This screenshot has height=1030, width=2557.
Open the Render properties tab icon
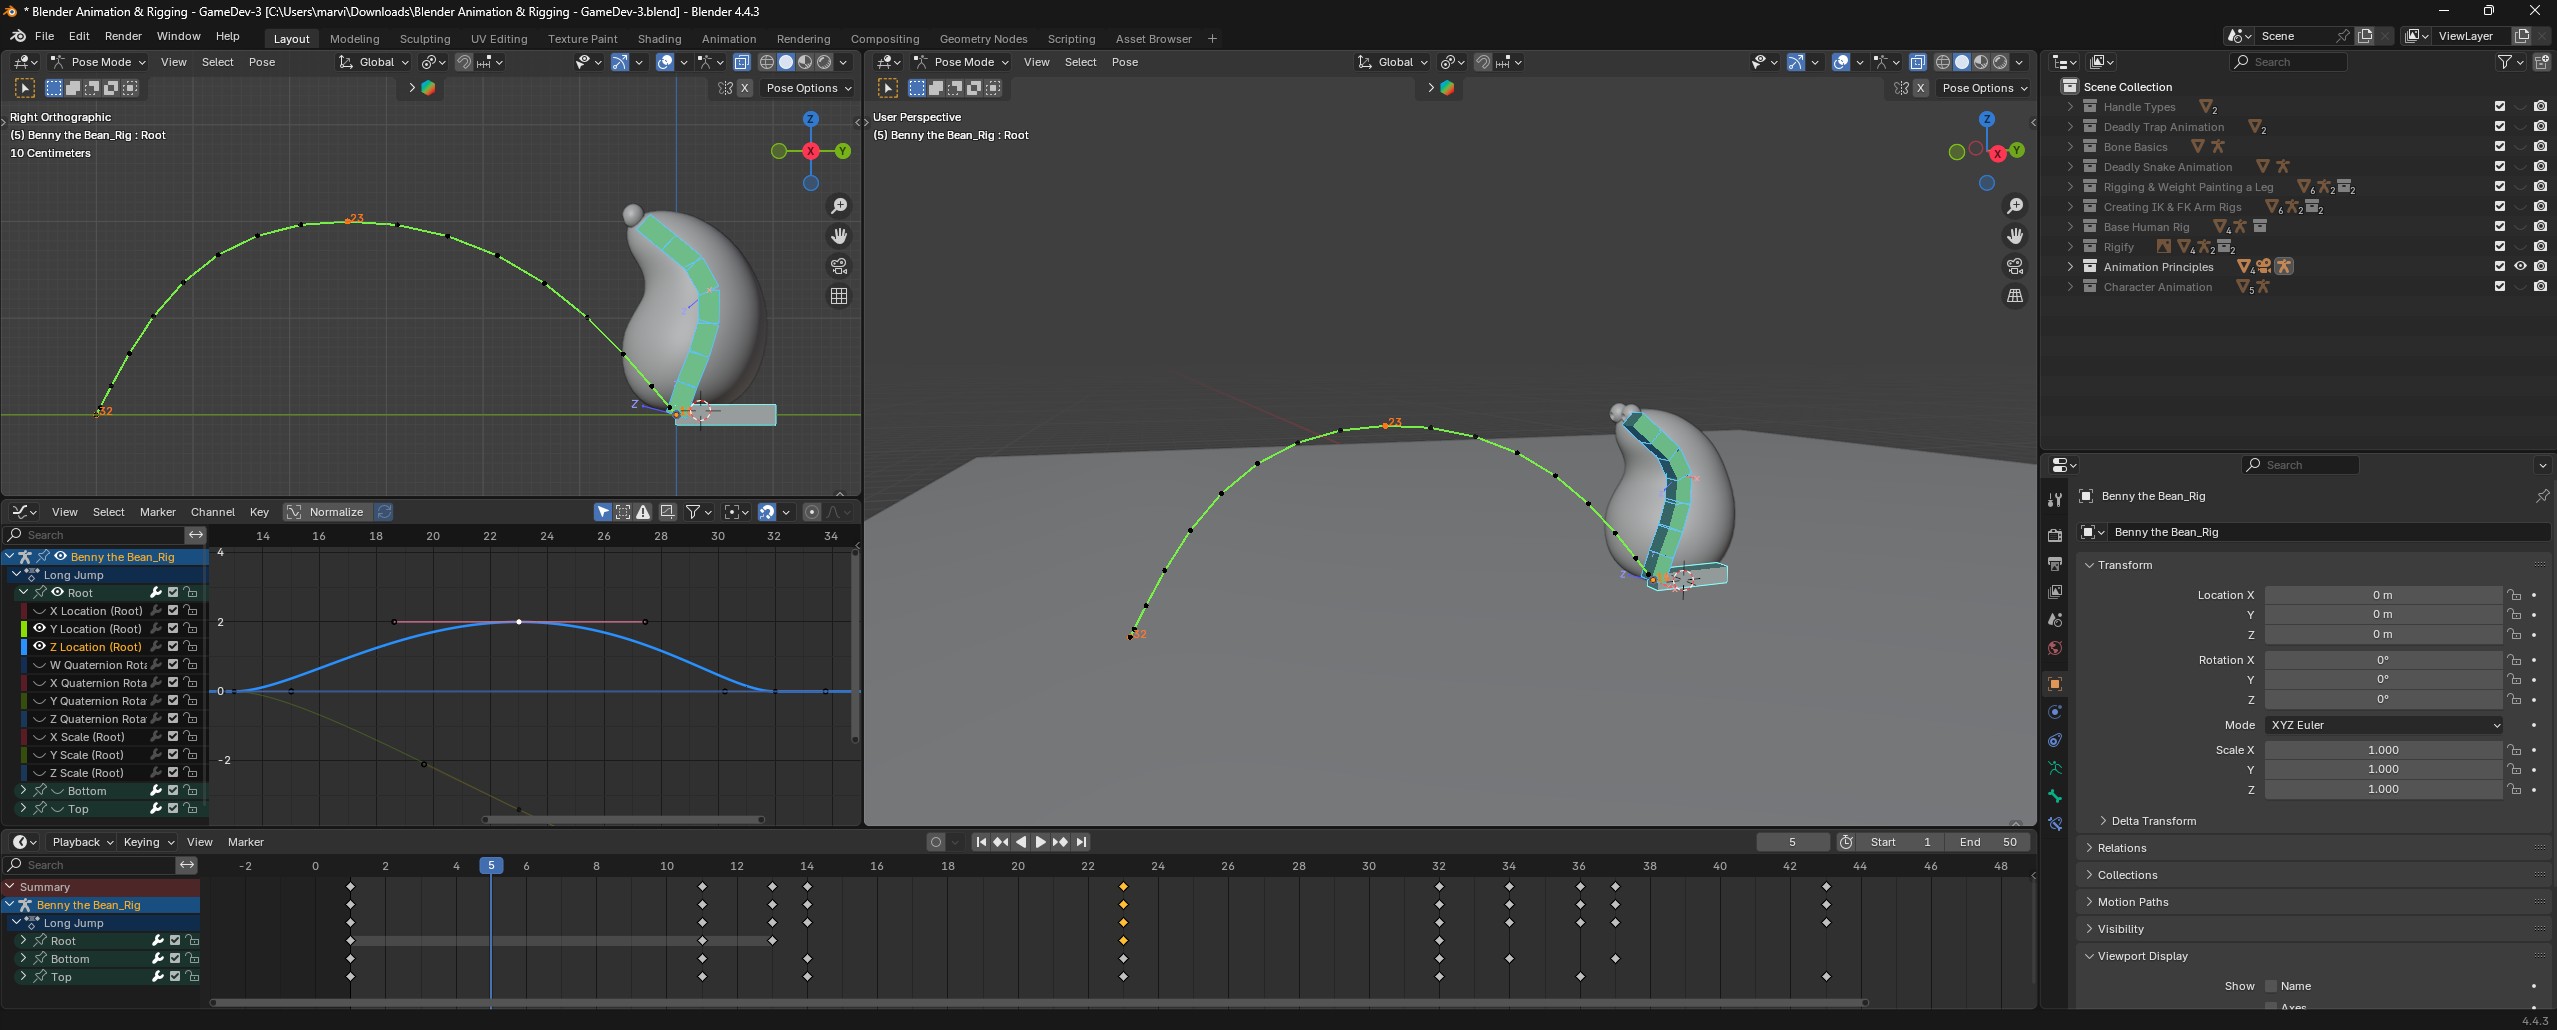(2054, 536)
